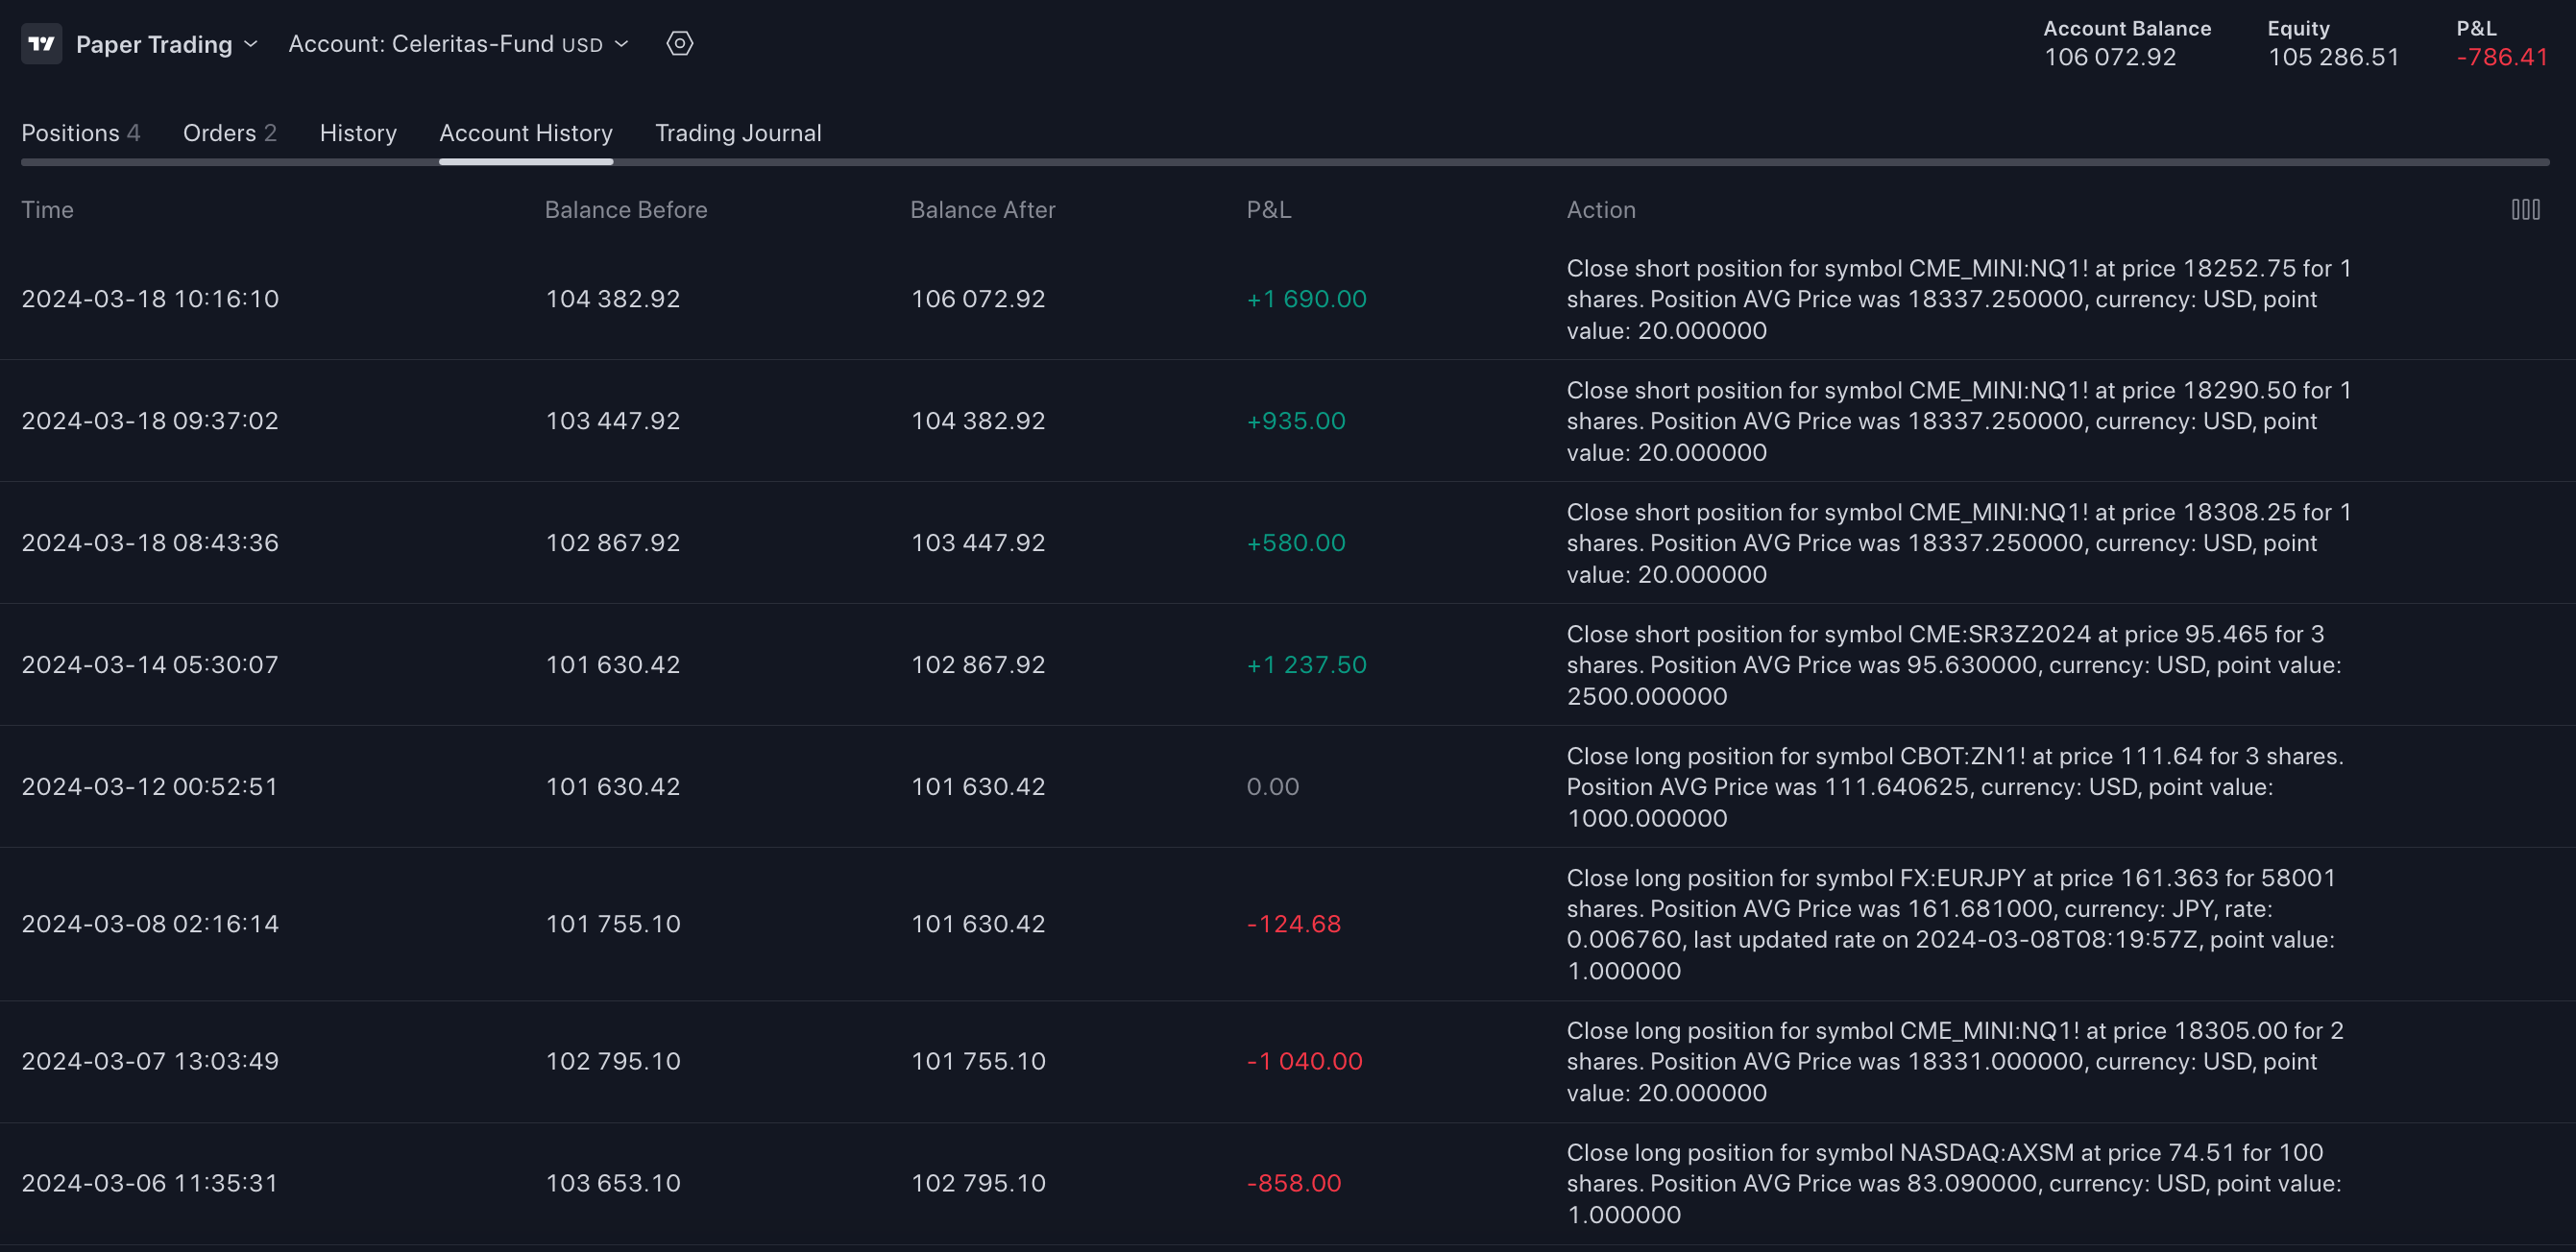Click the Balance After column header
2576x1252 pixels.
tap(982, 210)
